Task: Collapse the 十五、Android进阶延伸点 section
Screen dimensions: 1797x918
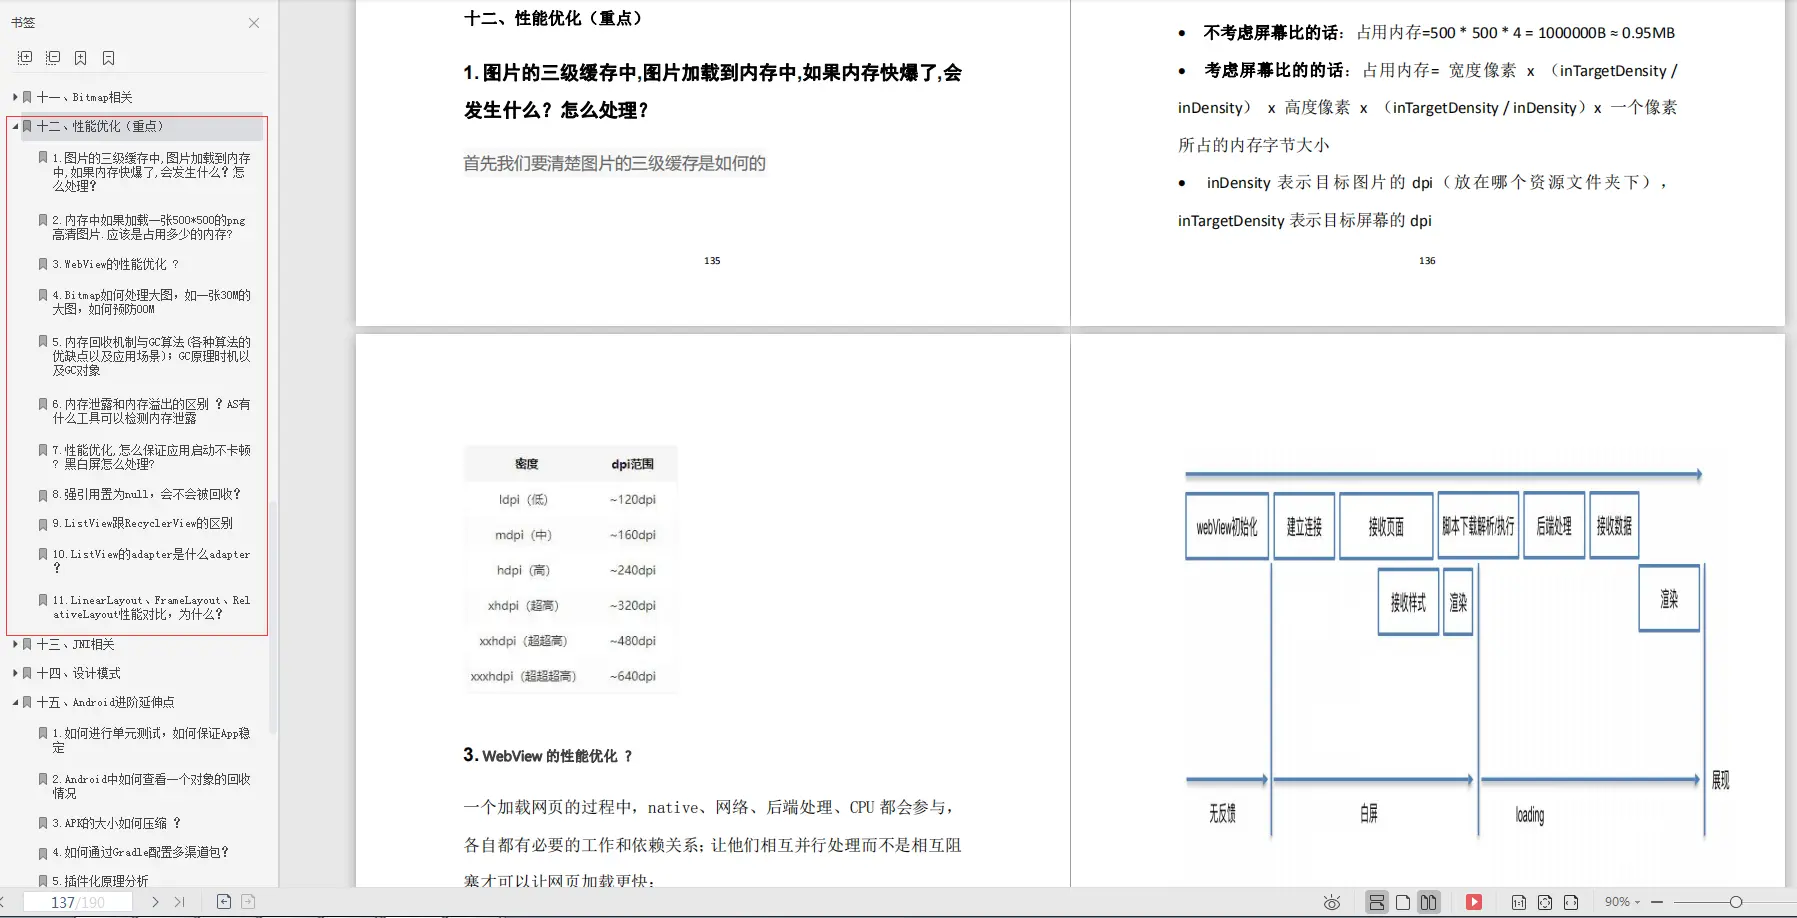Action: (x=15, y=702)
